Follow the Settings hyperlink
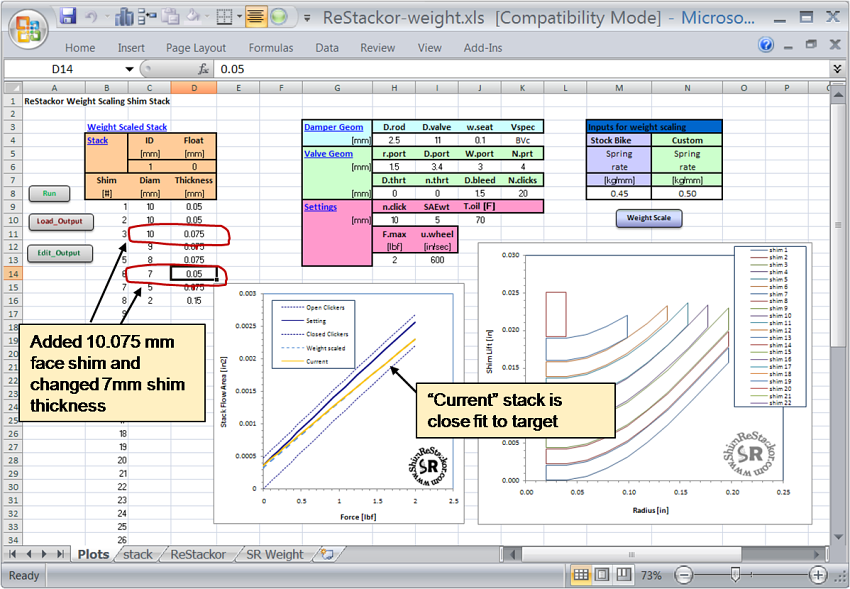This screenshot has width=850, height=589. point(320,206)
